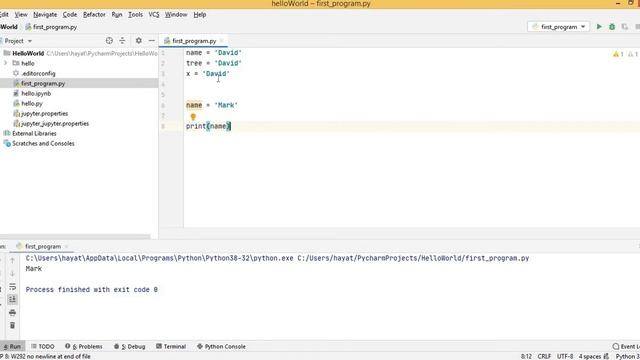Close the first_program tab in the Run panel
The height and width of the screenshot is (360, 640).
point(66,247)
